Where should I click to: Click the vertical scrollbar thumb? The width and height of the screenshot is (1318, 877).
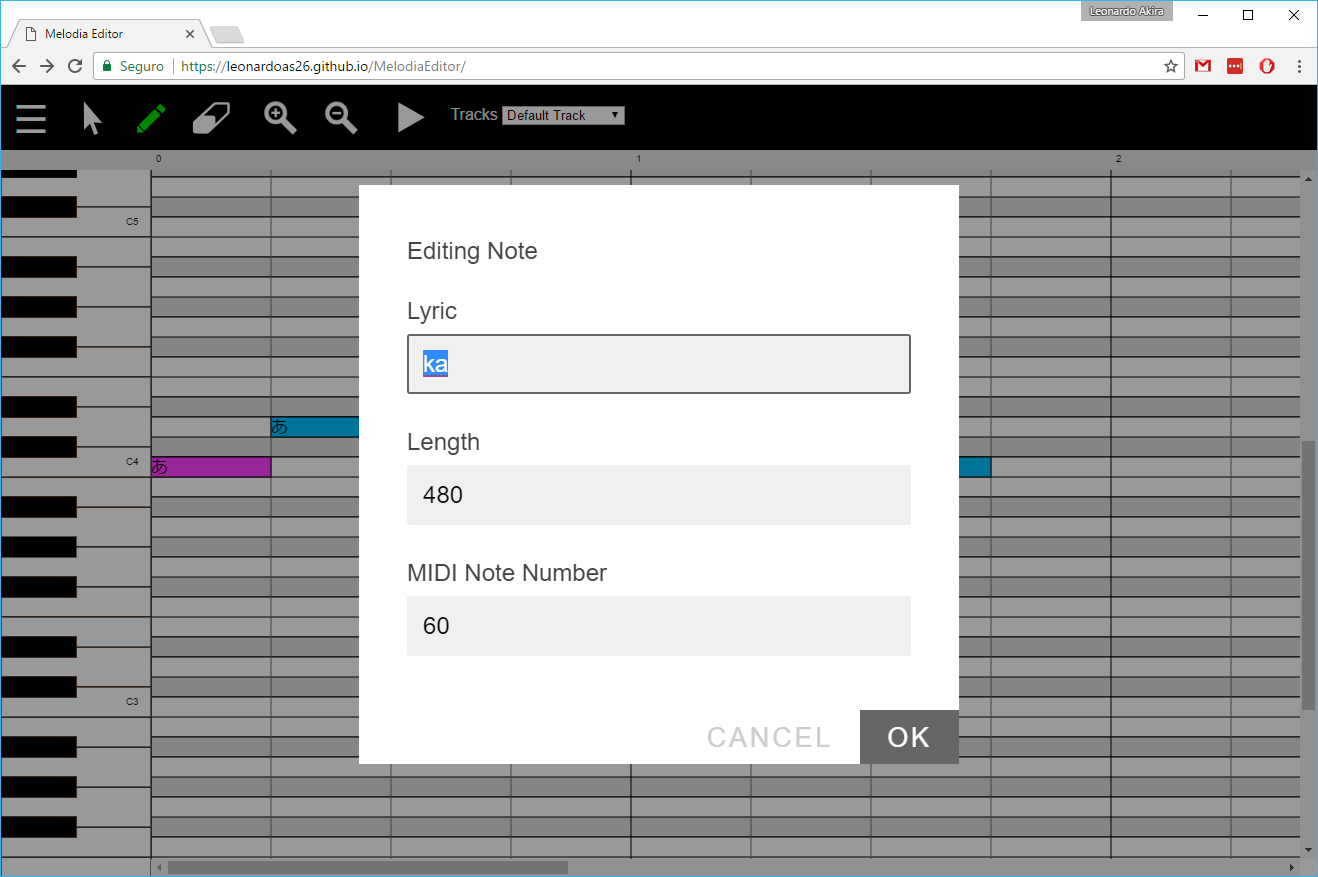(x=1308, y=575)
